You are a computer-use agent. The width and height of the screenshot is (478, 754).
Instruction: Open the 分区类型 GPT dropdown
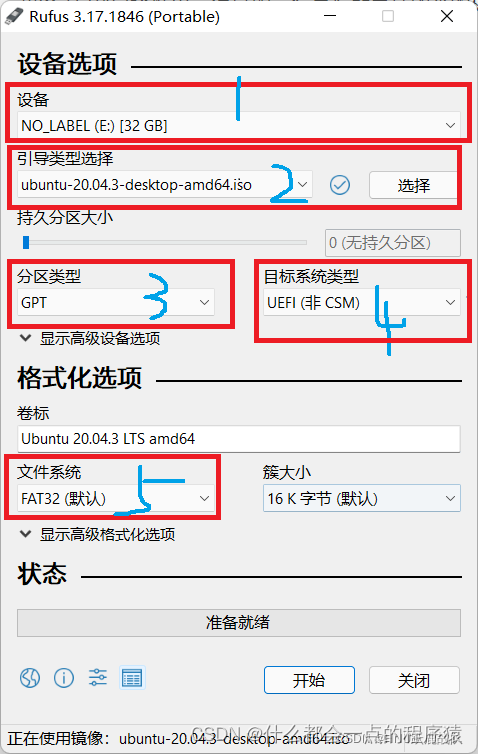[116, 302]
